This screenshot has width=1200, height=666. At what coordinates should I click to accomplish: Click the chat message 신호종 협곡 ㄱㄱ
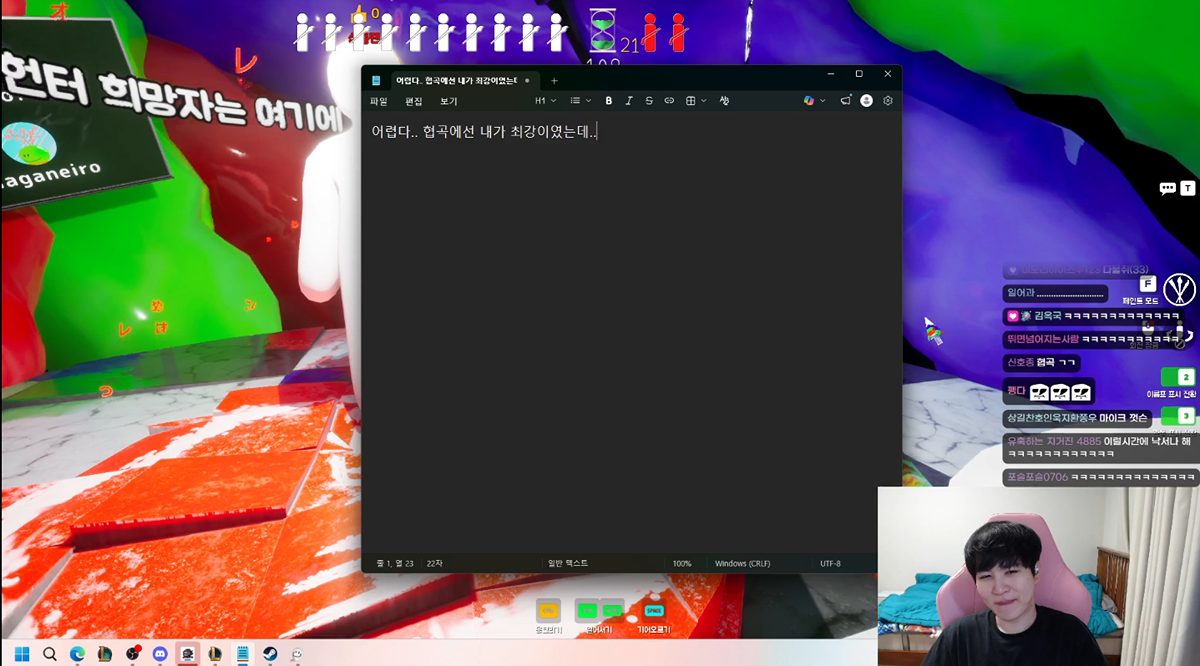click(x=1042, y=363)
